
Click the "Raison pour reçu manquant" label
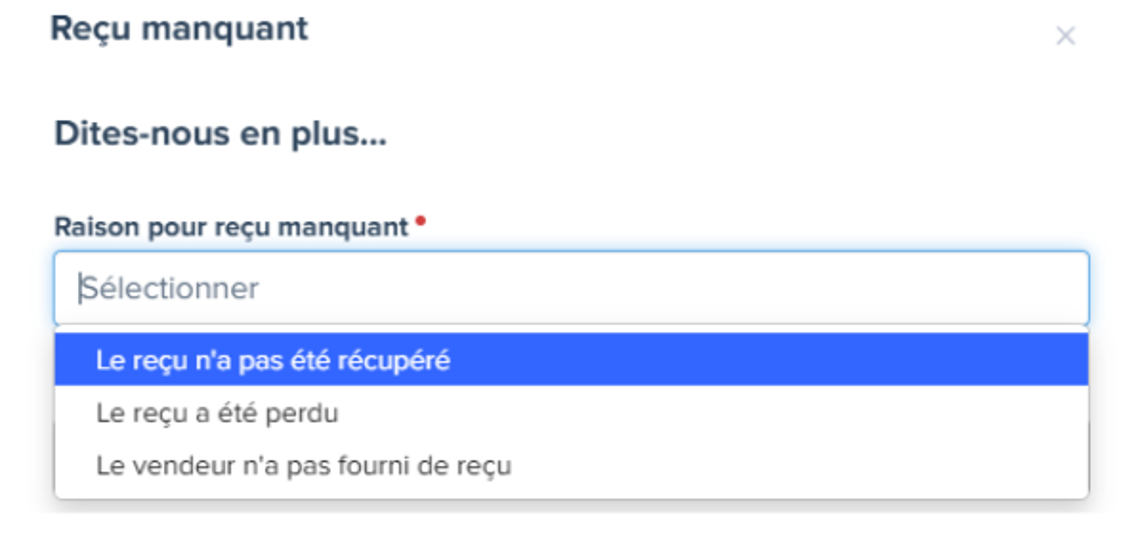231,227
